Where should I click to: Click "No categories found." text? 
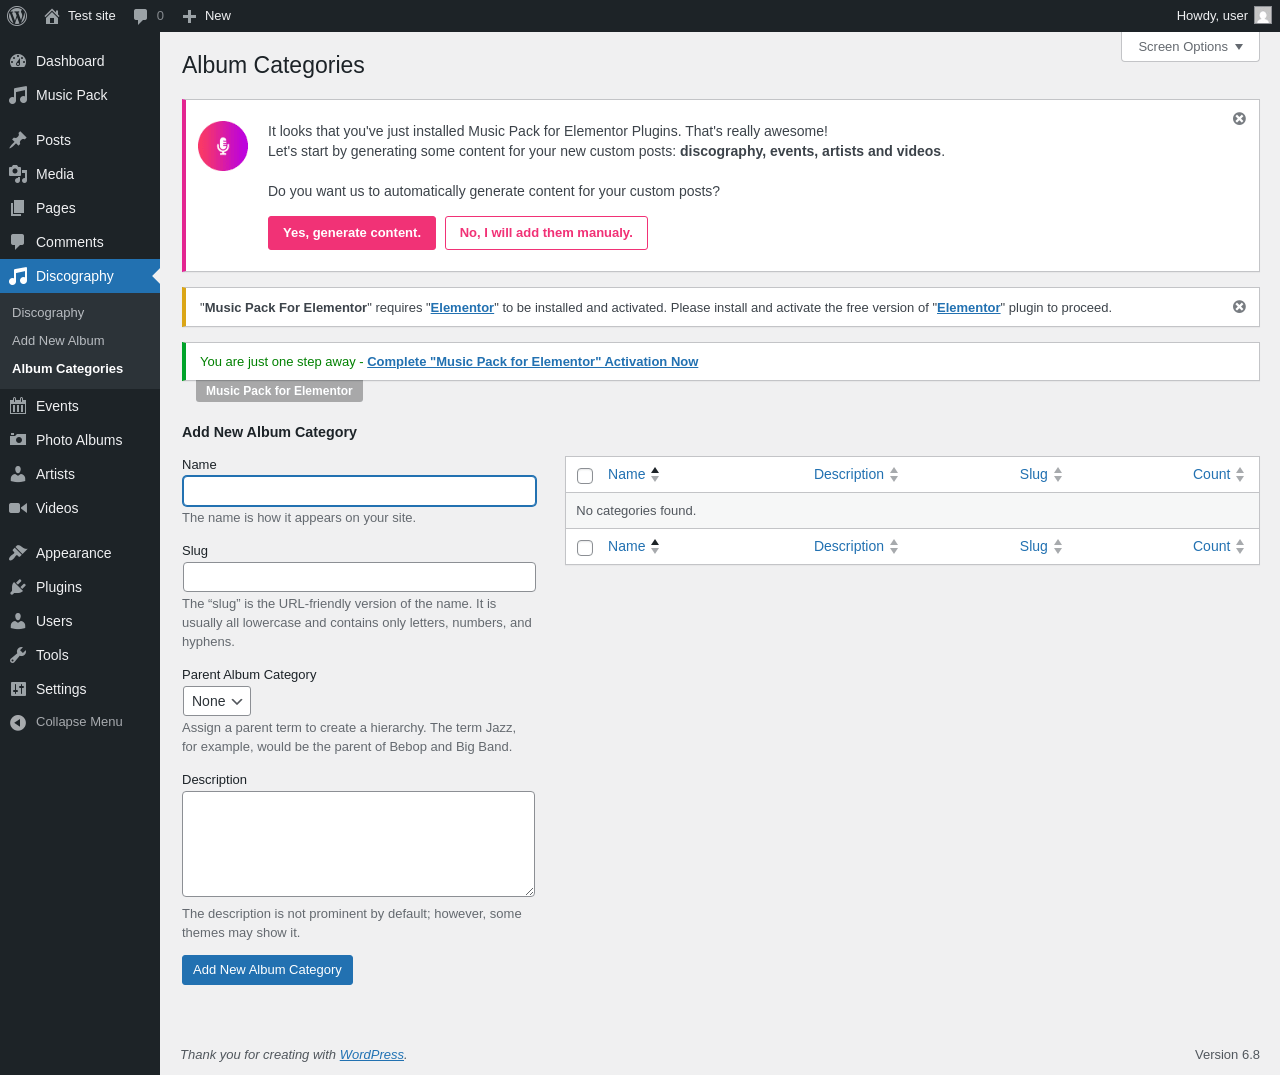636,511
